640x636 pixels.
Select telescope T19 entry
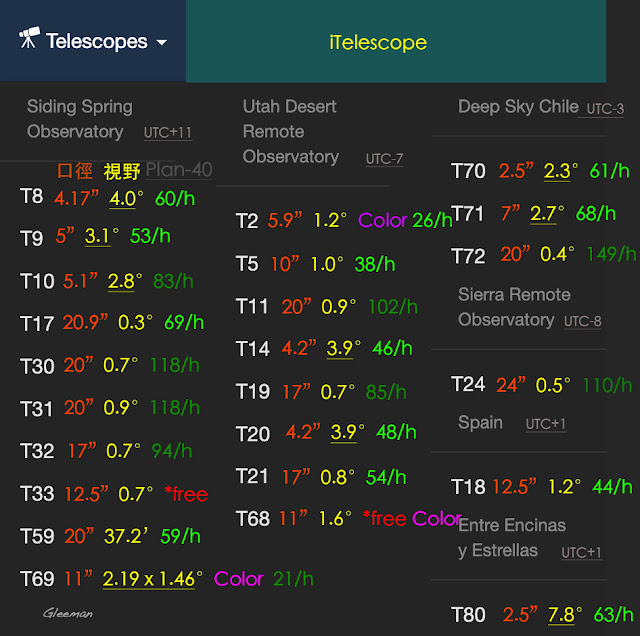pyautogui.click(x=253, y=391)
